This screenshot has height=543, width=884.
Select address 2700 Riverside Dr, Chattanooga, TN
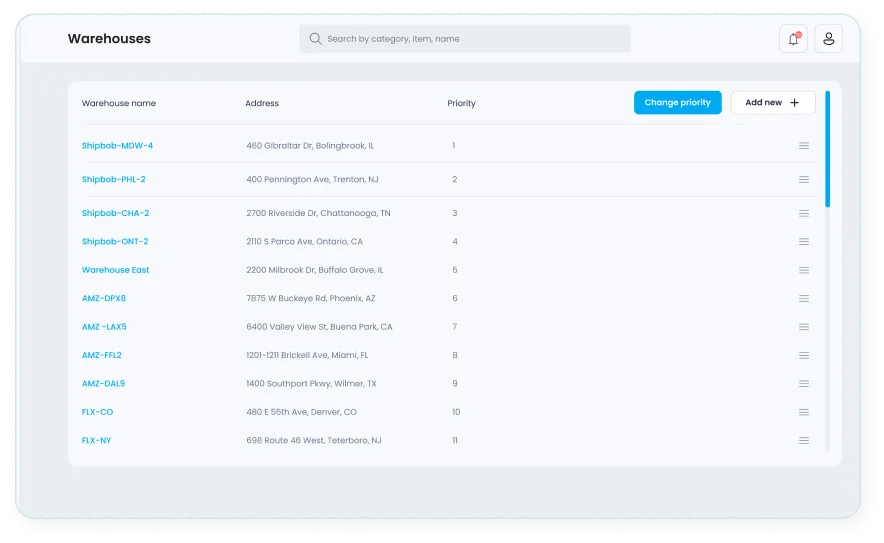click(318, 213)
